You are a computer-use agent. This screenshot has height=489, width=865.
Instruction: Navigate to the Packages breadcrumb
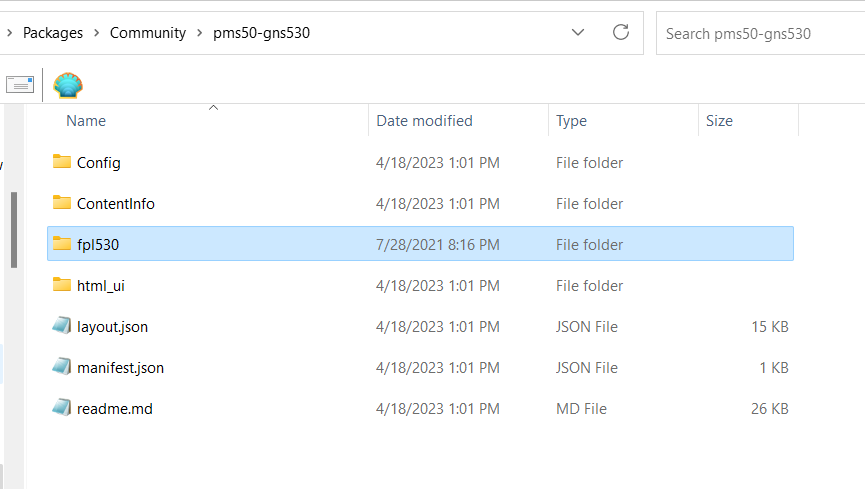(54, 33)
